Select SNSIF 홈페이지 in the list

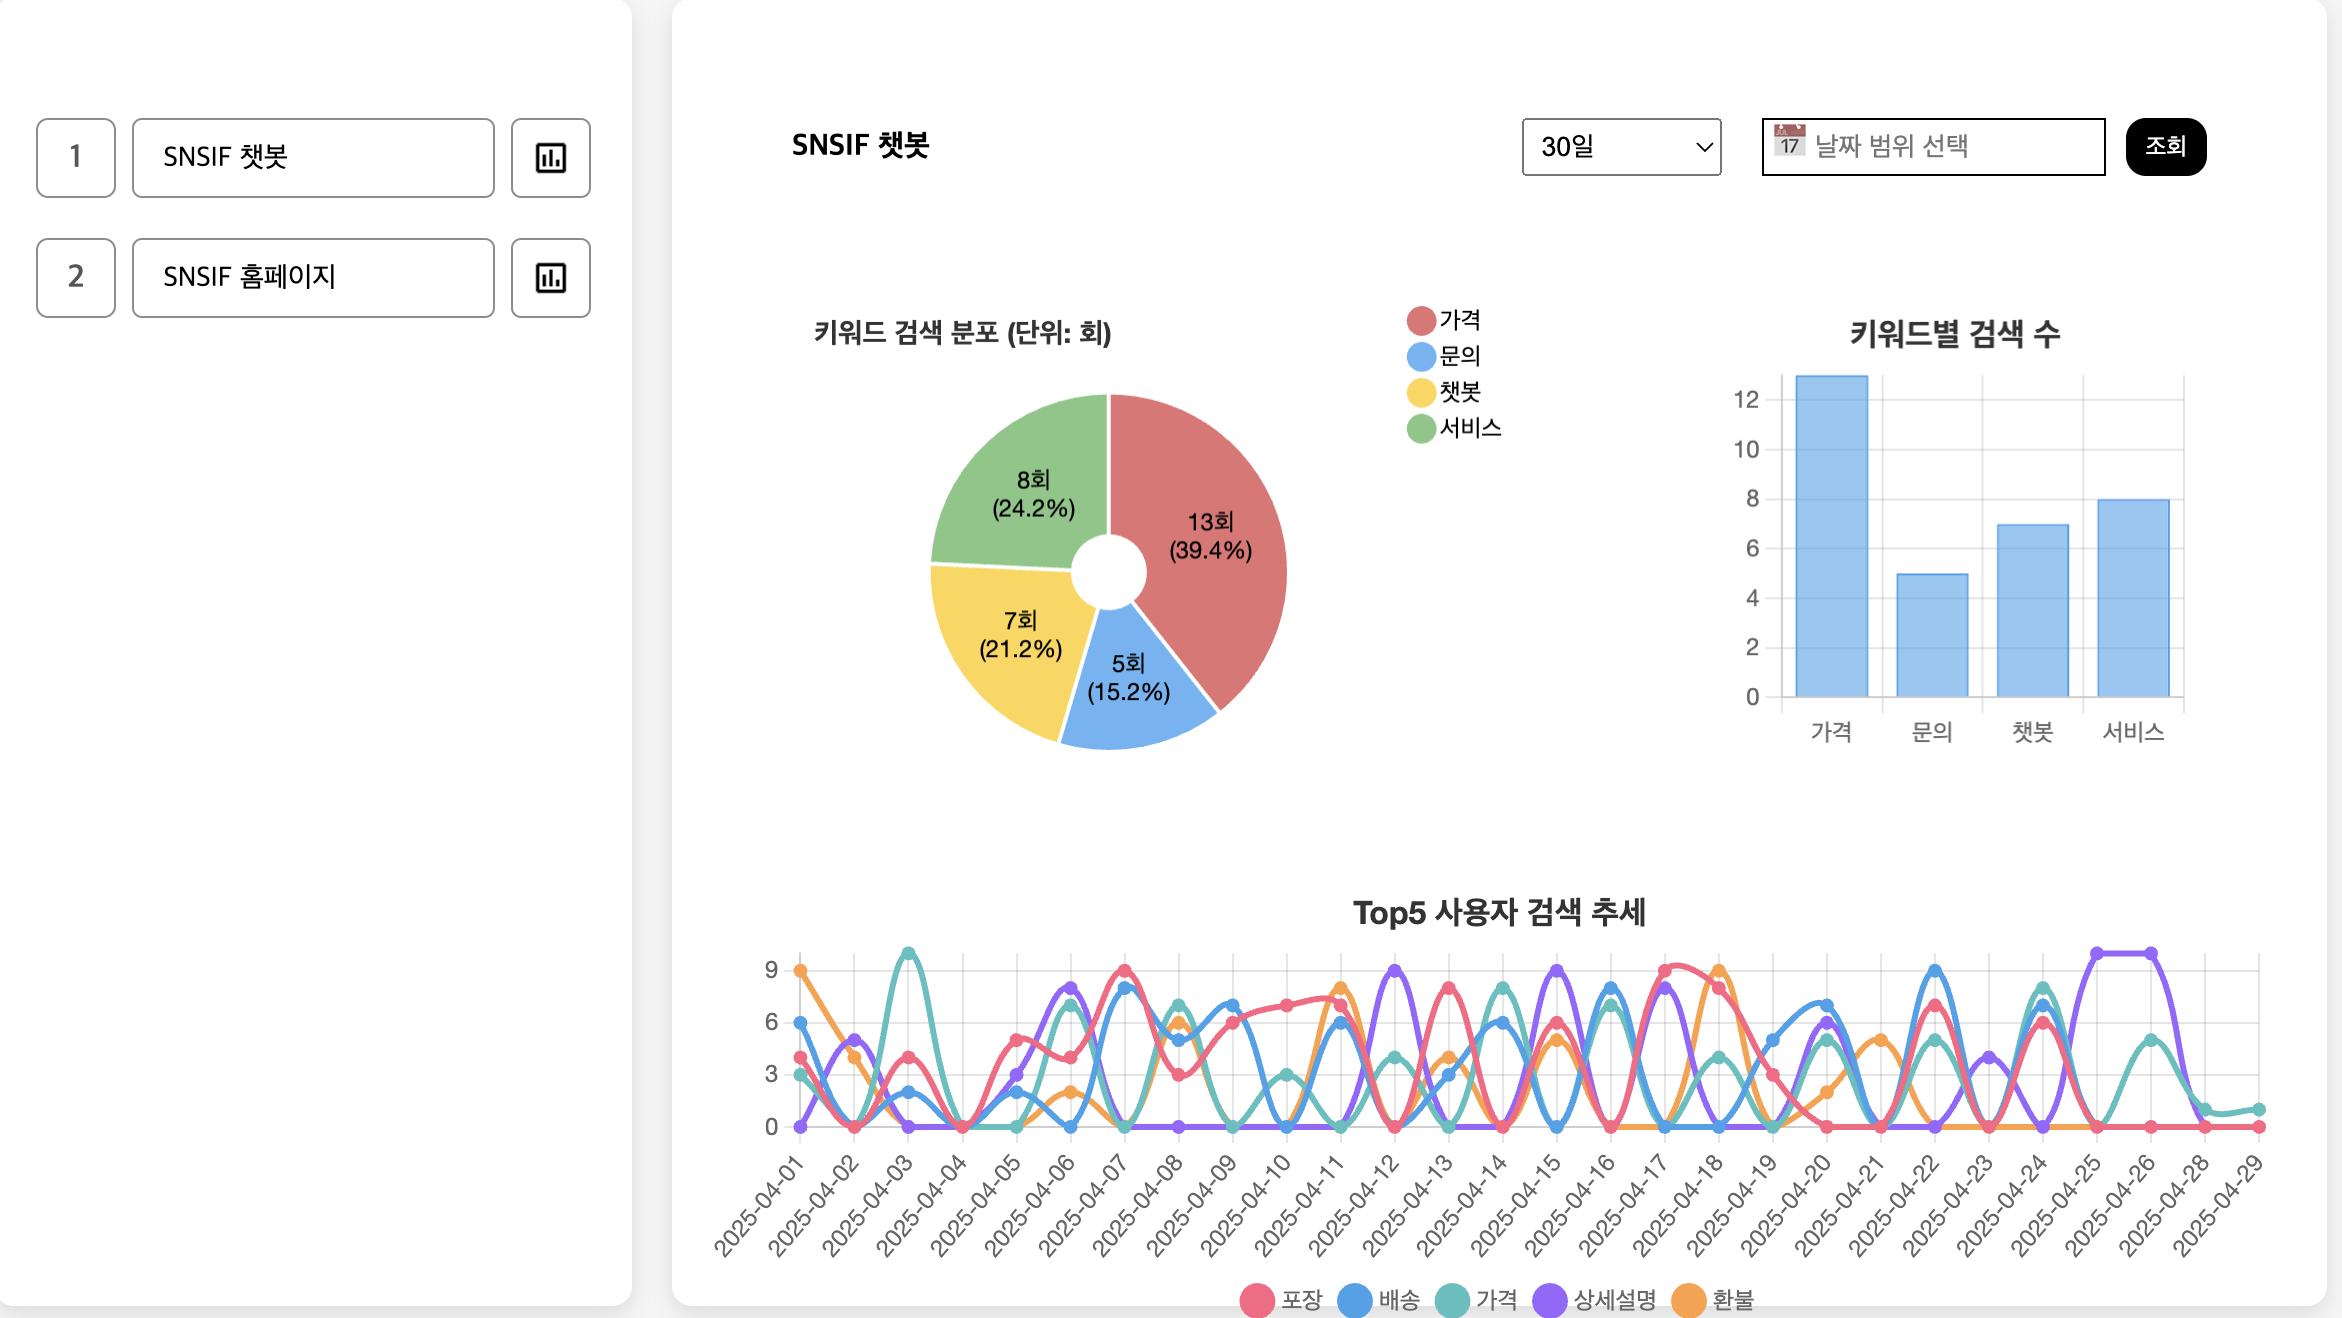pyautogui.click(x=313, y=278)
